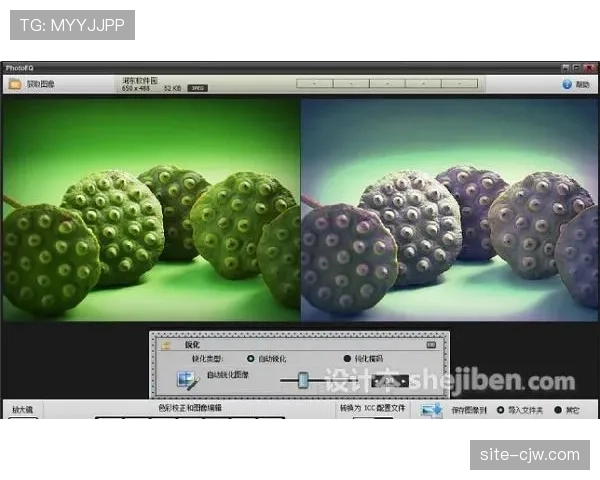Select the 自动锐化 radio option
Image resolution: width=600 pixels, height=480 pixels.
[252, 358]
